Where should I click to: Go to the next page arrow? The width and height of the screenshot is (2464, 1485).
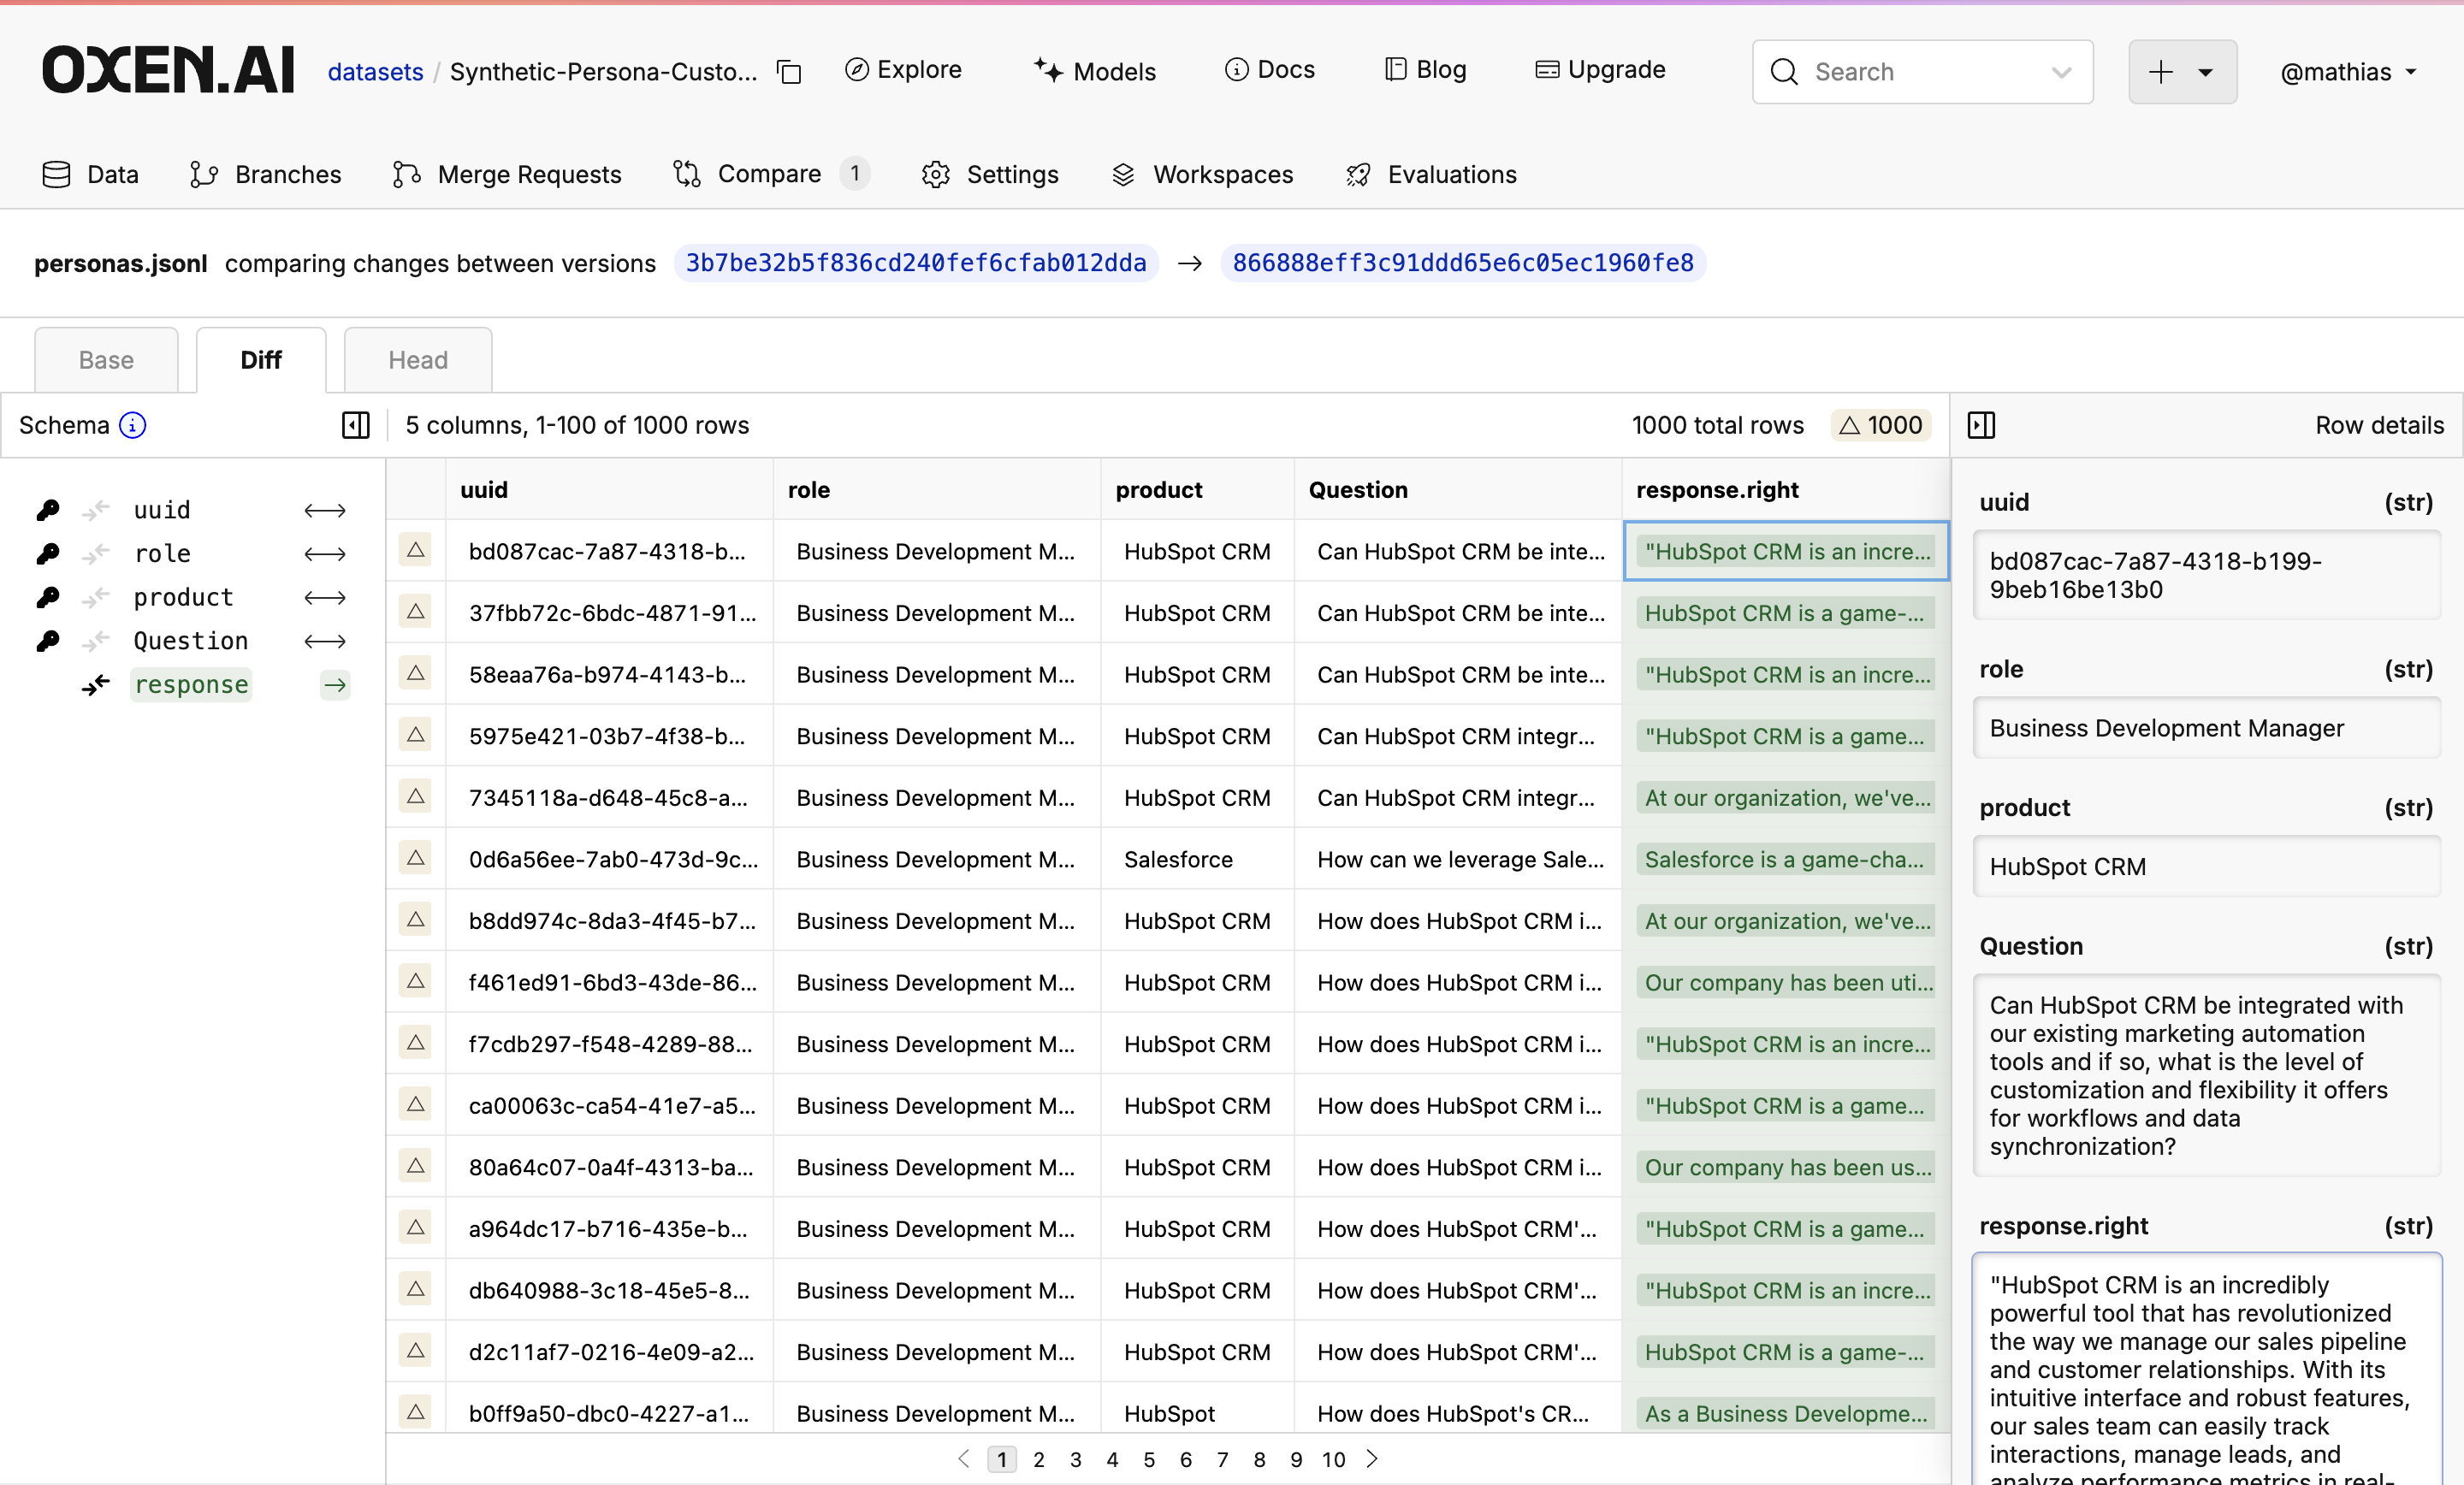click(1372, 1459)
